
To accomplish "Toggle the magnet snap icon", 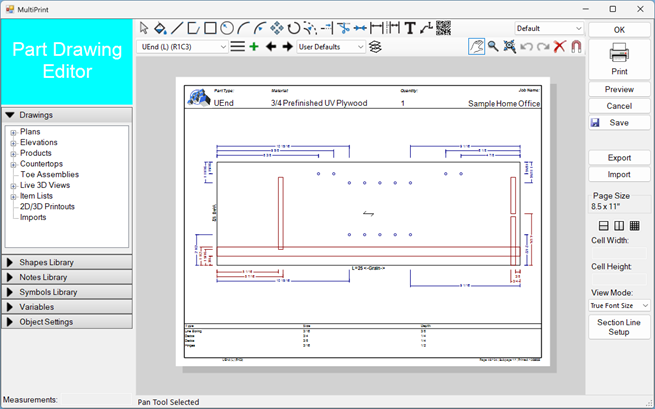I will pyautogui.click(x=576, y=46).
